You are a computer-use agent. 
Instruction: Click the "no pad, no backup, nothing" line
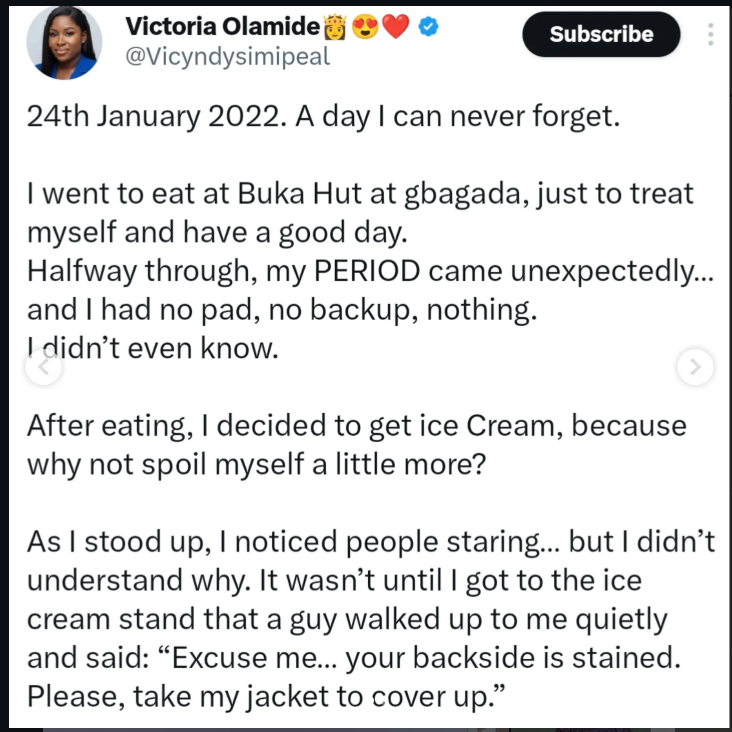(282, 309)
